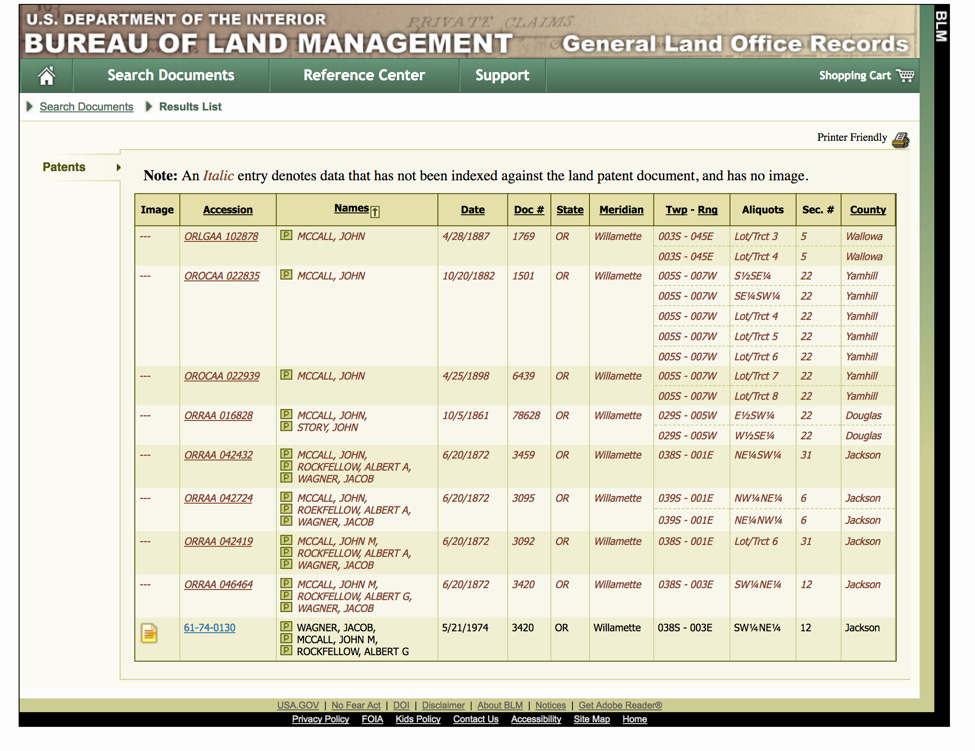The image size is (975, 751).
Task: Sort table by Date column
Action: coord(473,210)
